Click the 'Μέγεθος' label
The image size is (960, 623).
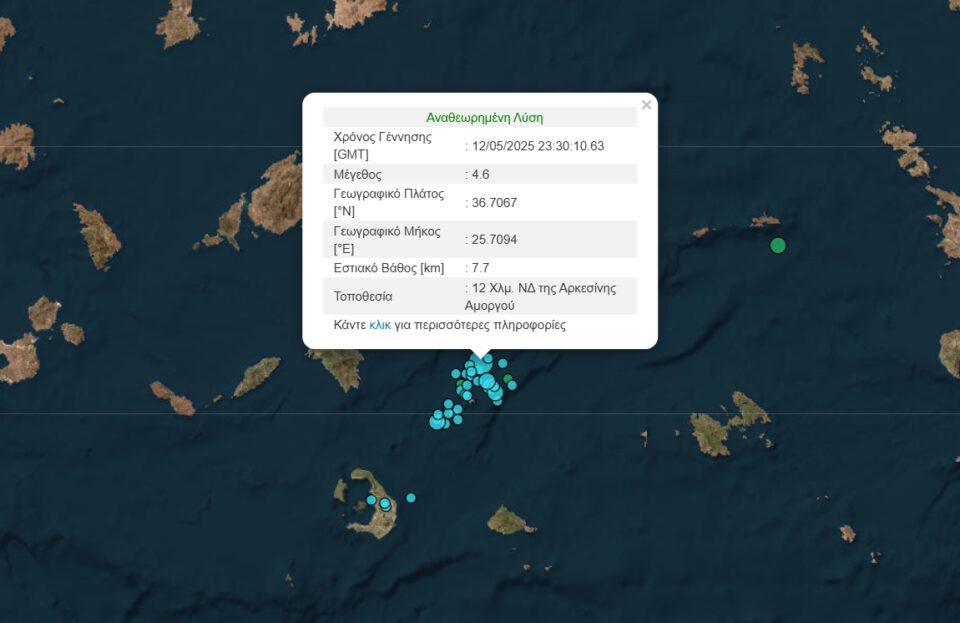[x=358, y=174]
